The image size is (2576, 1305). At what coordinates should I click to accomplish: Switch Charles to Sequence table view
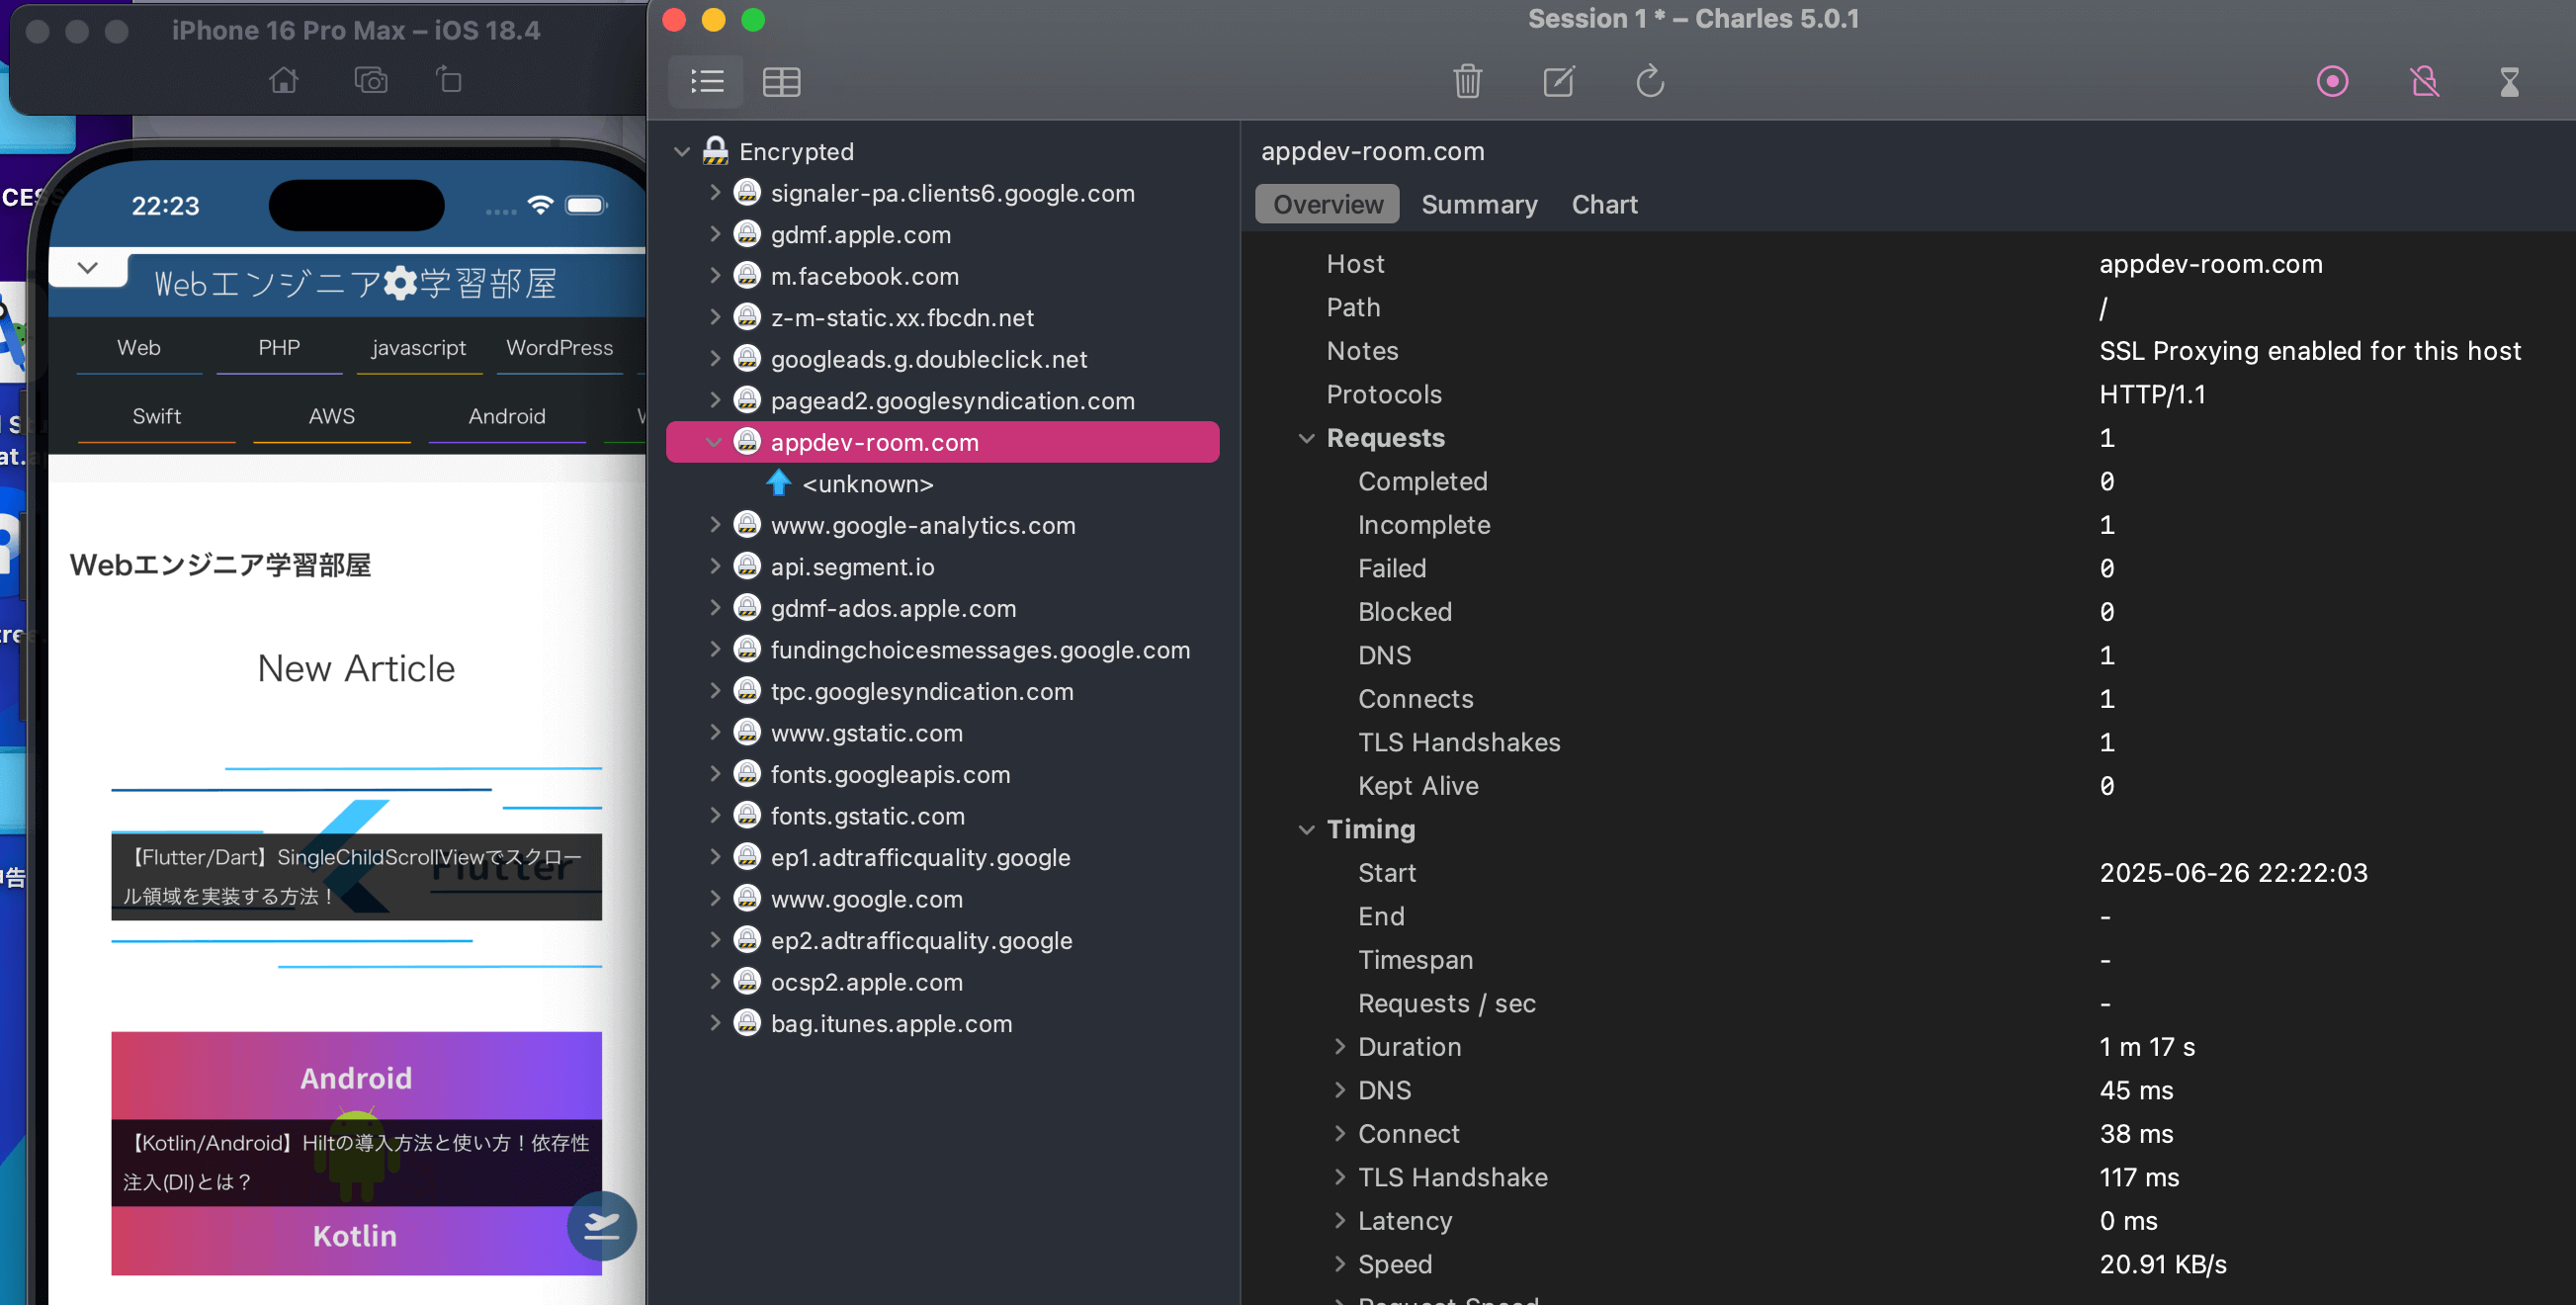pos(781,81)
